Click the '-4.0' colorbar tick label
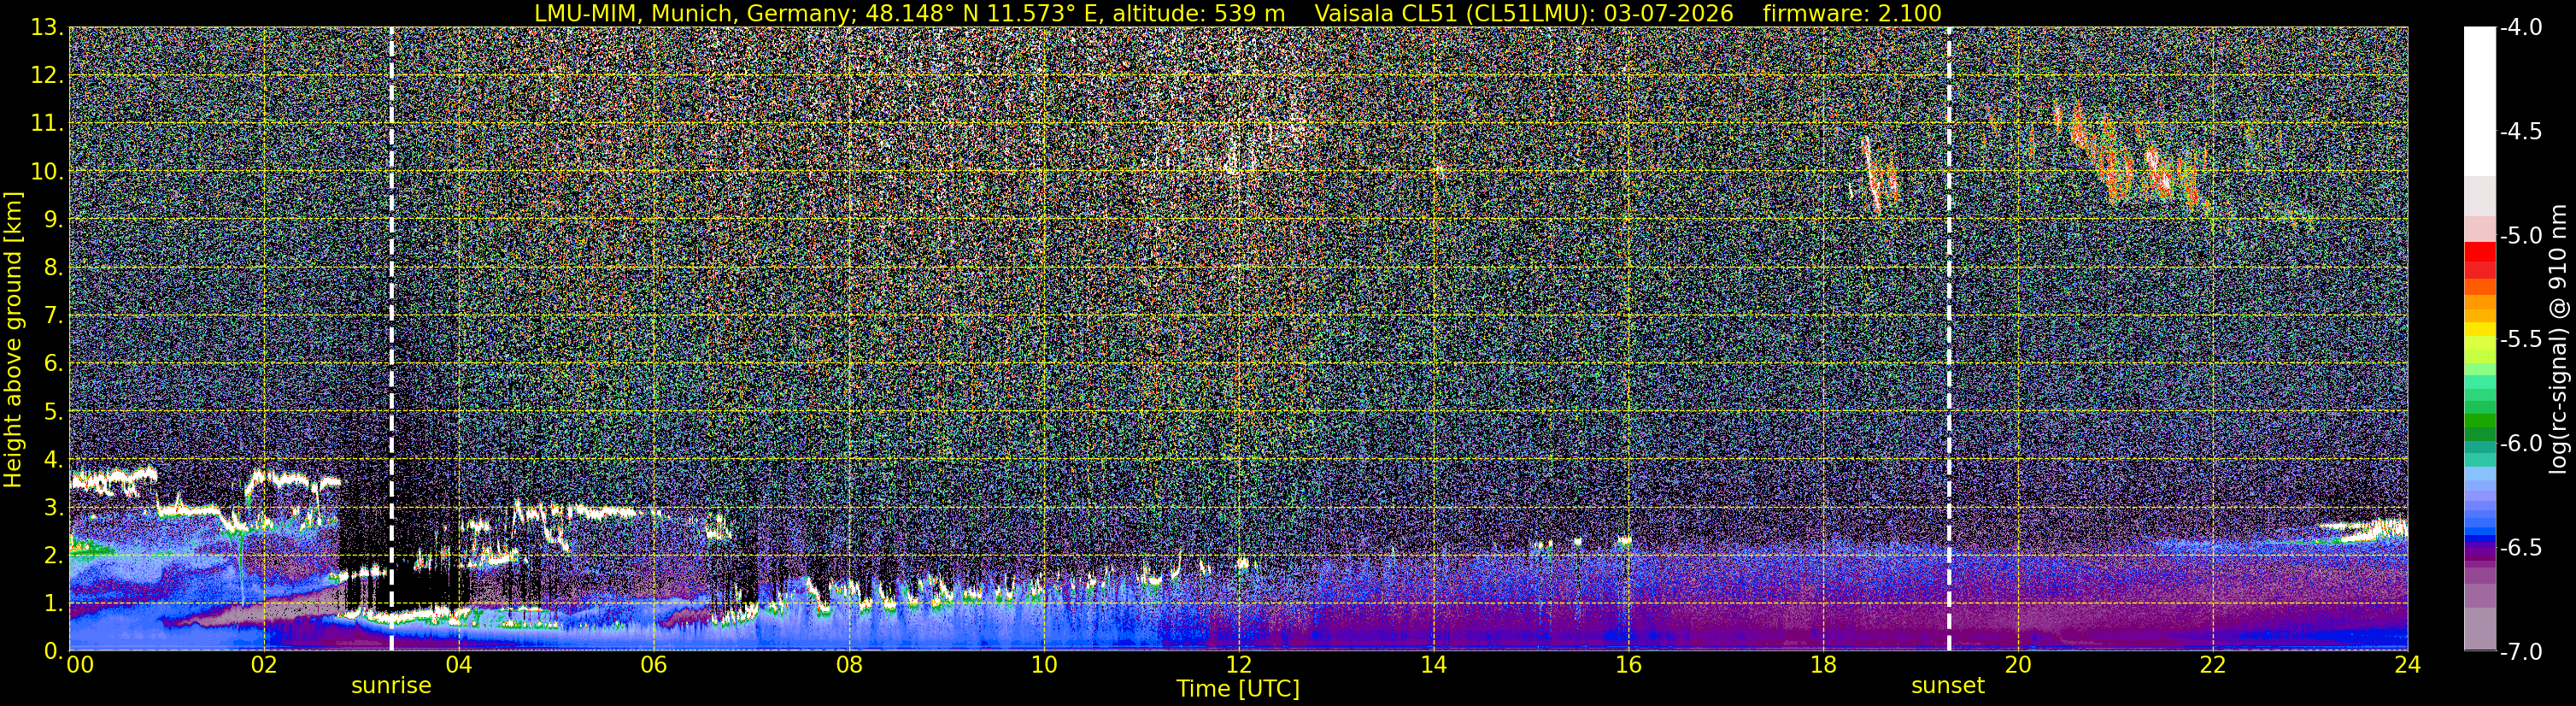The width and height of the screenshot is (2576, 706). click(x=2521, y=27)
